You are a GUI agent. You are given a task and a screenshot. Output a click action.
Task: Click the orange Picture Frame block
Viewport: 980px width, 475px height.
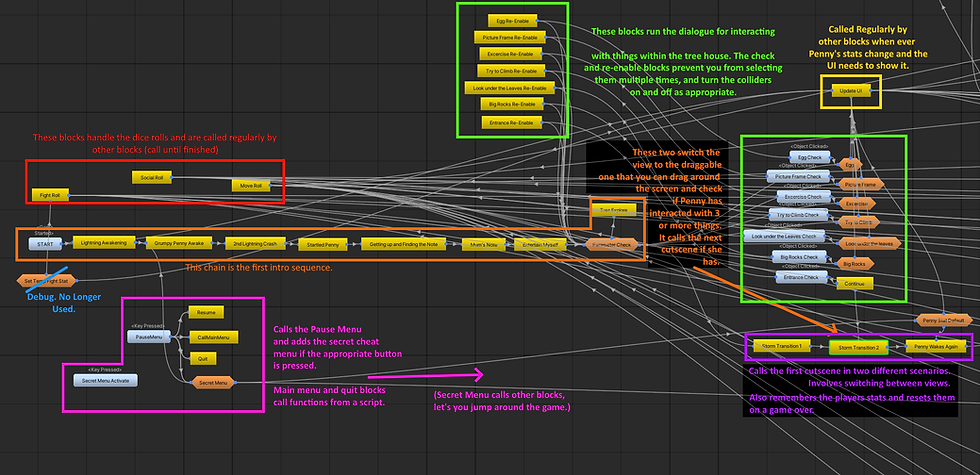pos(860,184)
